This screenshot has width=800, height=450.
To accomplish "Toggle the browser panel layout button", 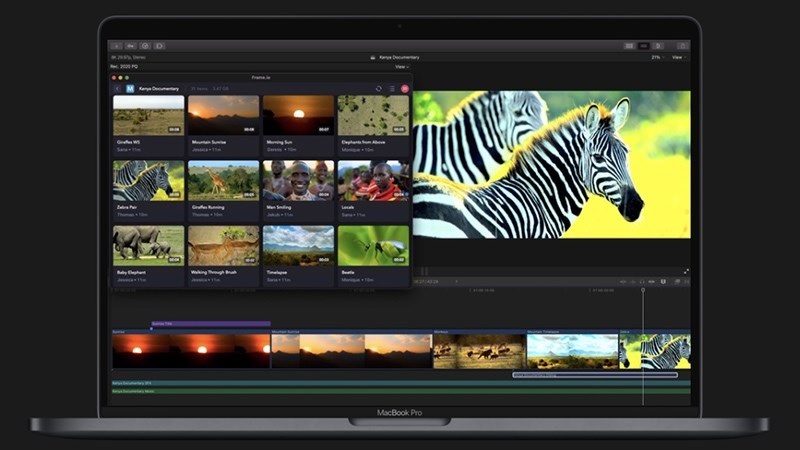I will [629, 46].
